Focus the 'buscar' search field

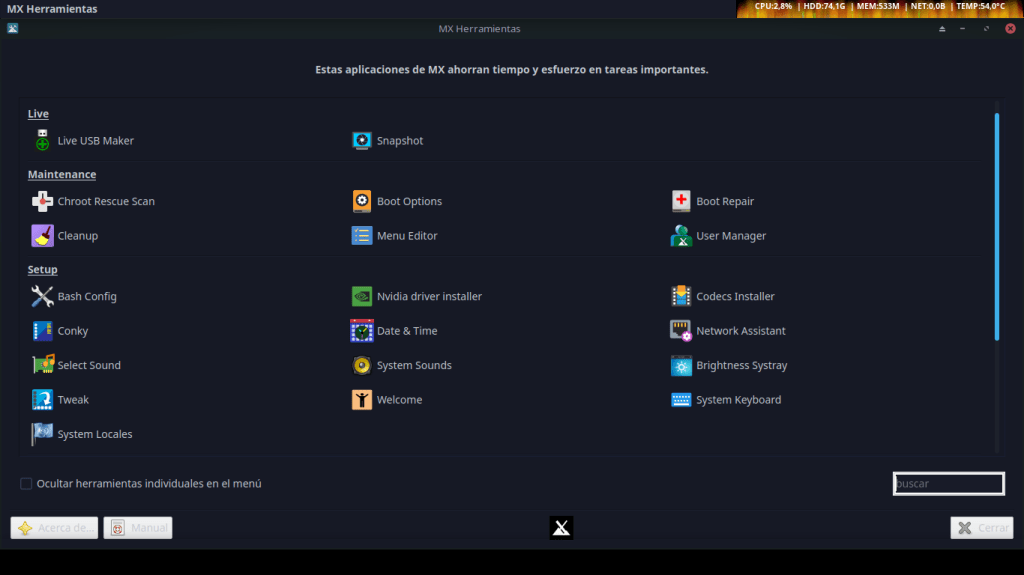(x=948, y=484)
